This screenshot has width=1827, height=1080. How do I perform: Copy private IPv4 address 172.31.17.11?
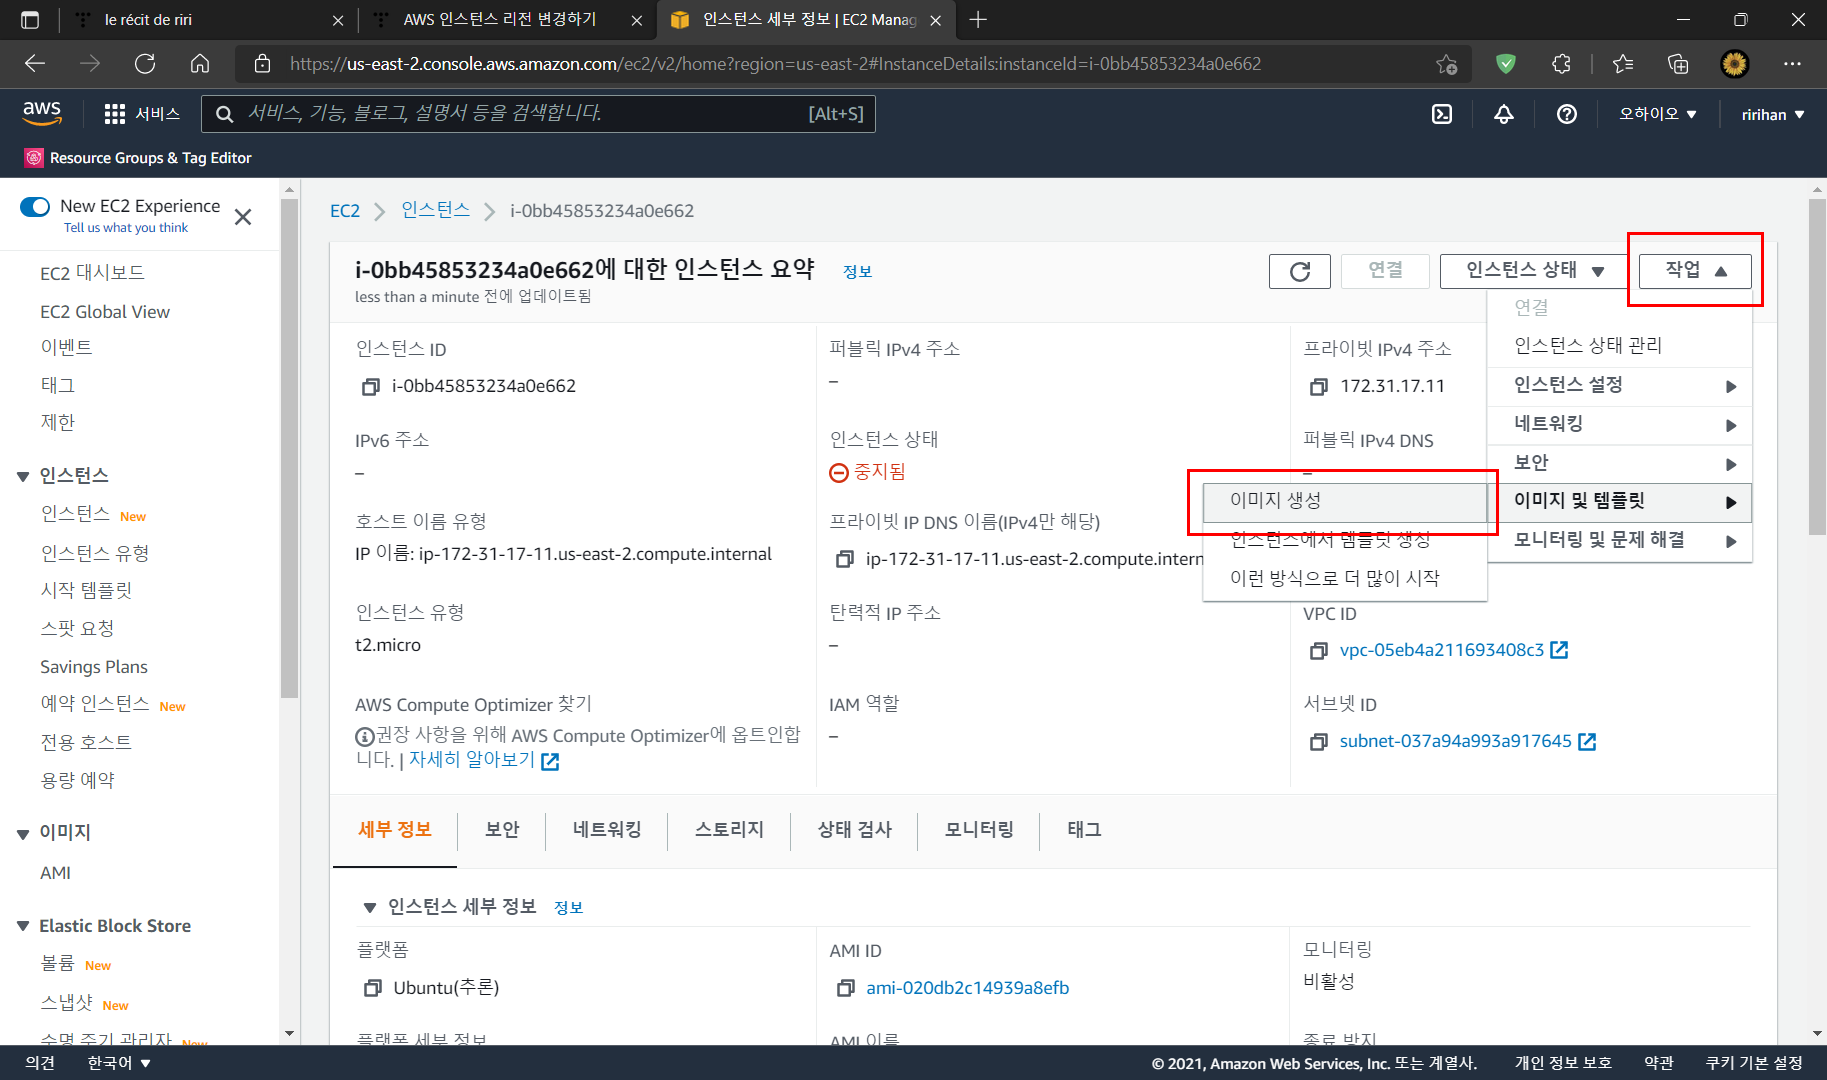pos(1319,387)
